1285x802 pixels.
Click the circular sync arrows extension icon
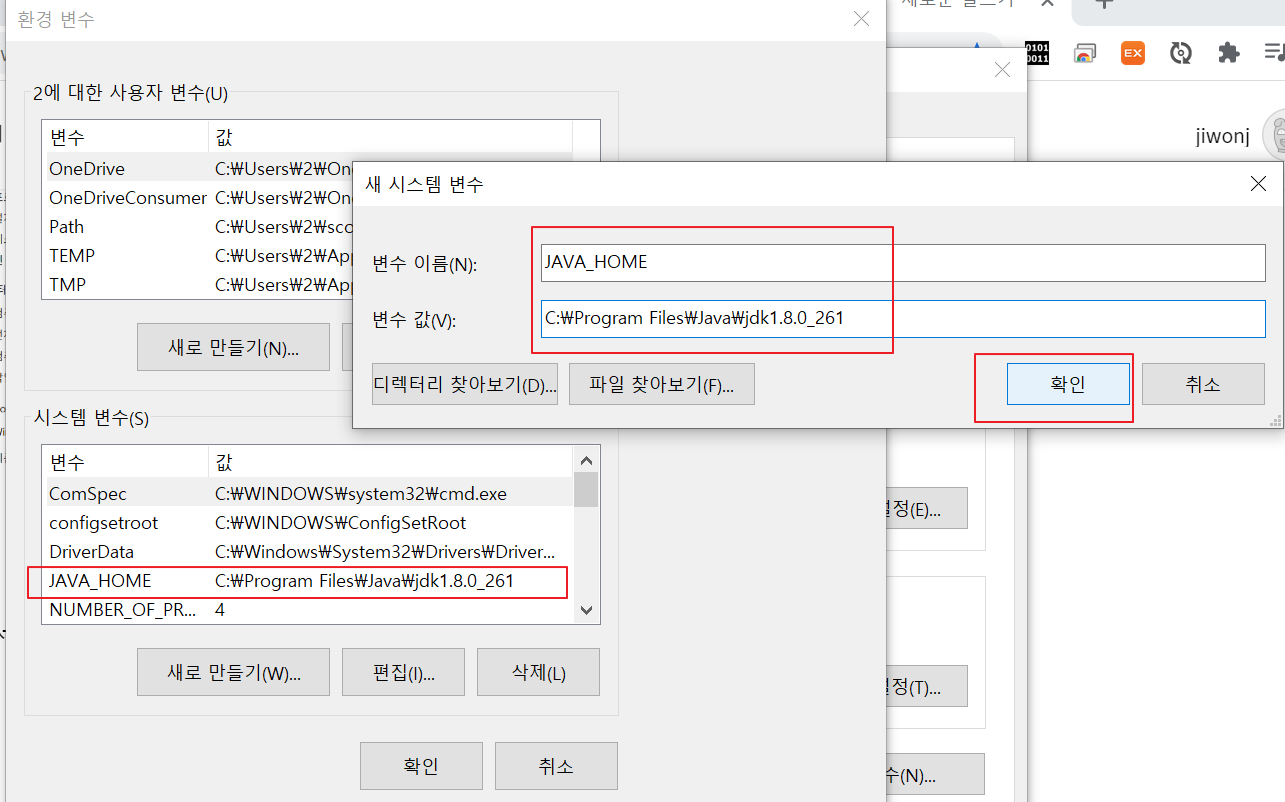coord(1181,53)
